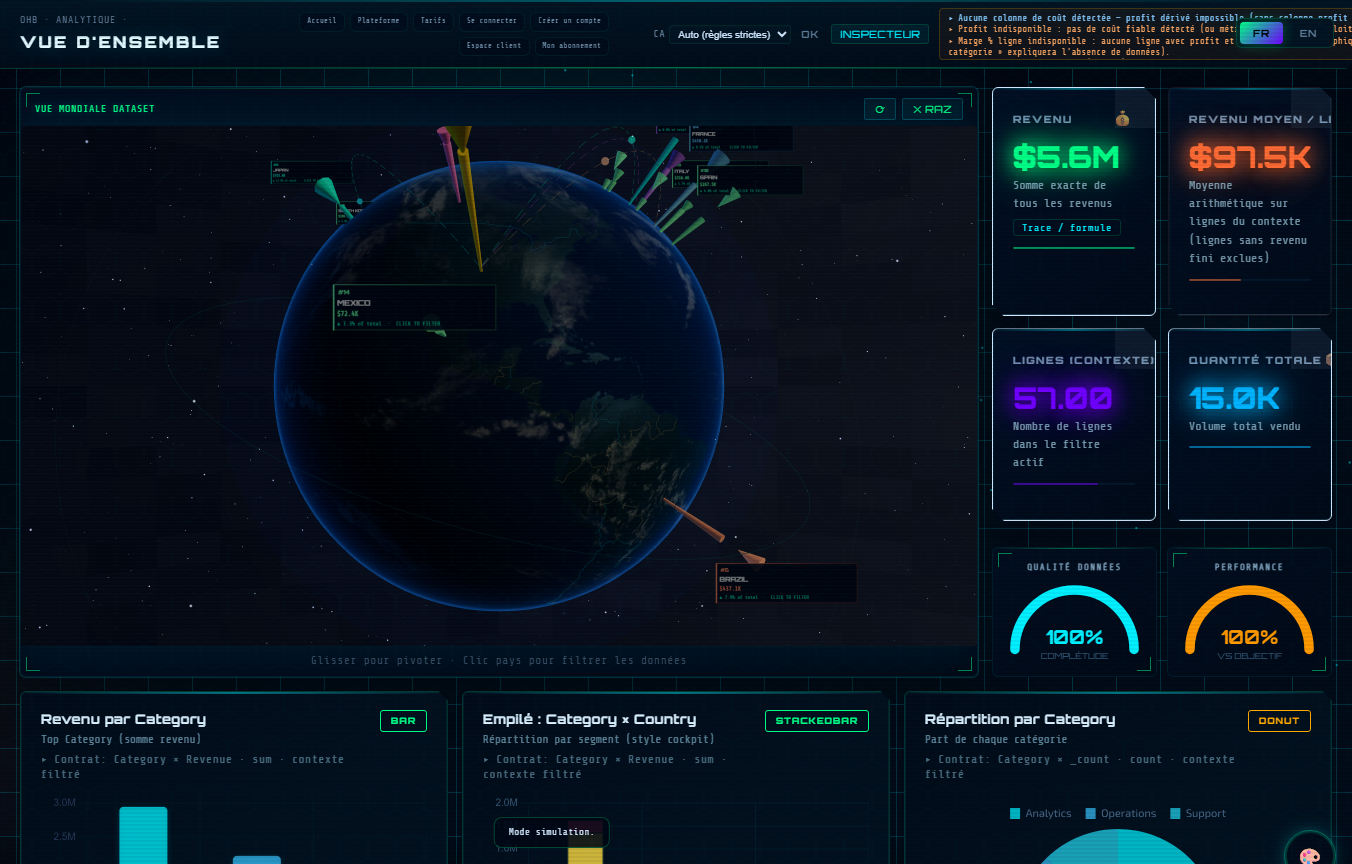Click the Répartition par Category heading
The height and width of the screenshot is (864, 1352).
pyautogui.click(x=1019, y=719)
